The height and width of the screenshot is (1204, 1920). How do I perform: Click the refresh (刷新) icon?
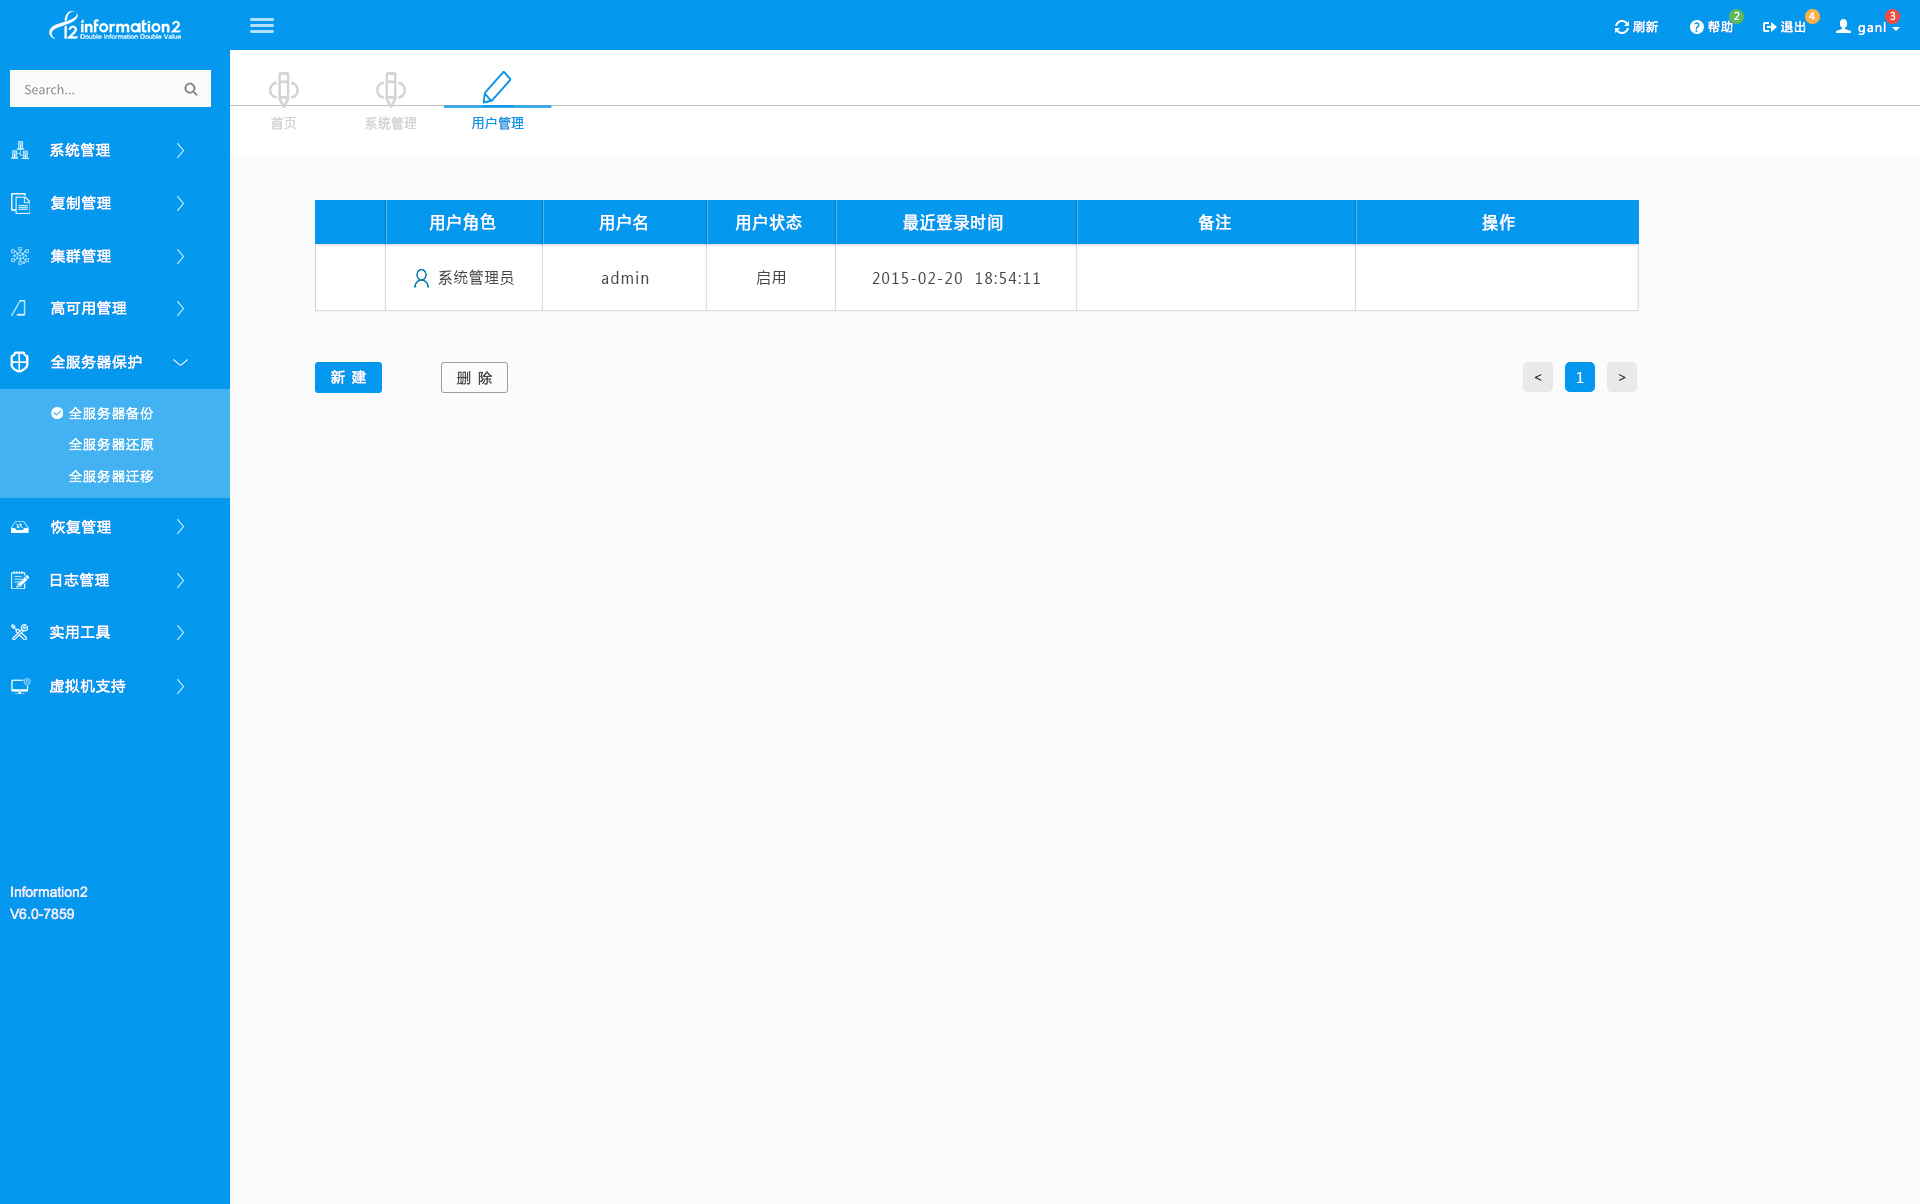coord(1621,27)
